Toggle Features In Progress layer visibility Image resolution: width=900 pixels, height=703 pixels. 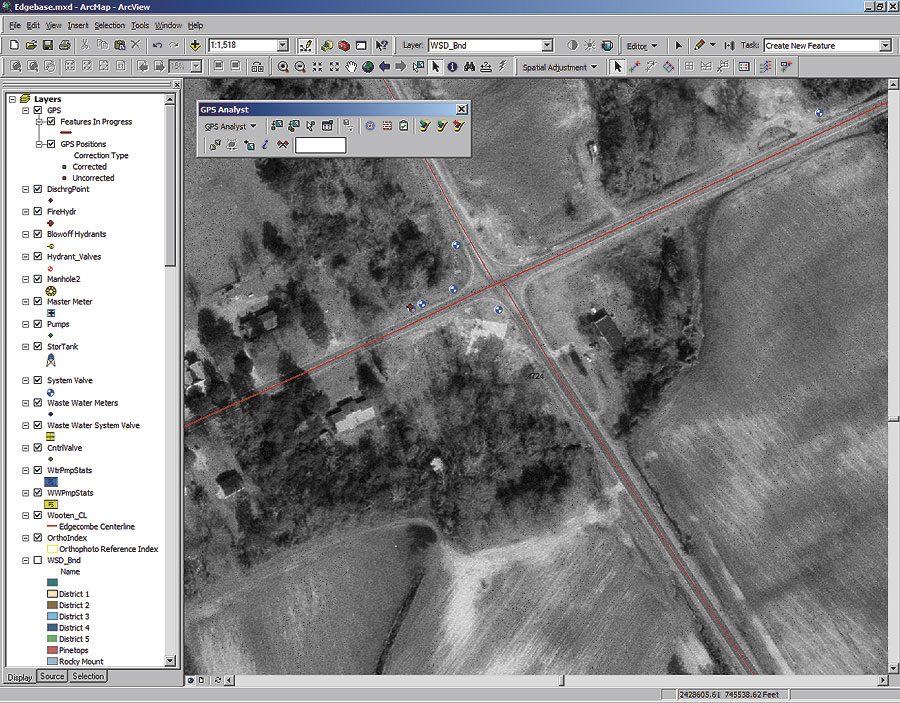[51, 122]
